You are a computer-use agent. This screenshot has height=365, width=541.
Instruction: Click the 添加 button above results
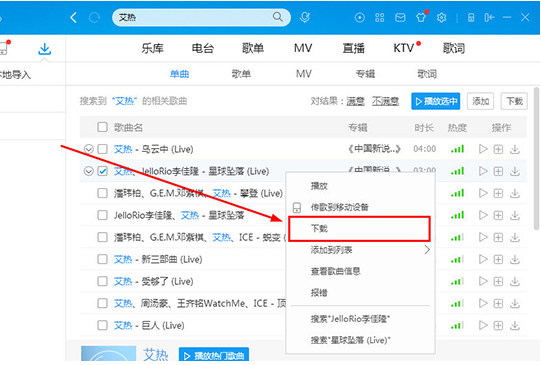[x=480, y=101]
